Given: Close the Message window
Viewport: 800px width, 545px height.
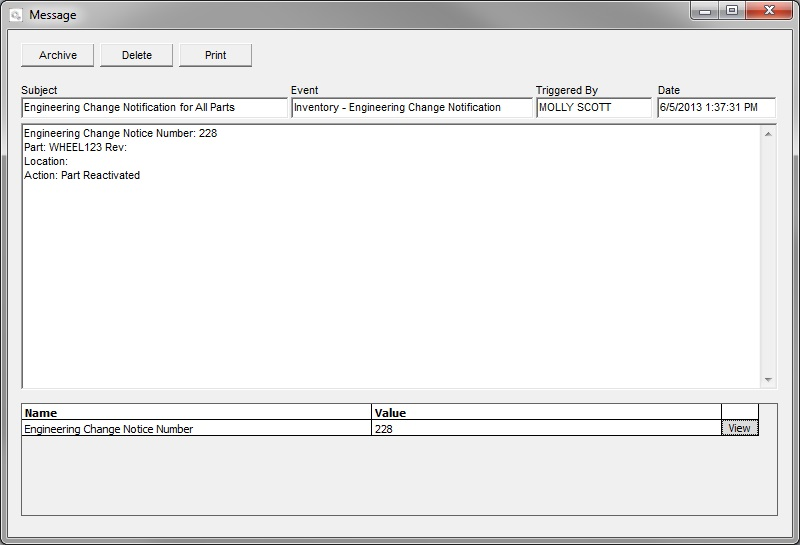Looking at the screenshot, I should 769,11.
